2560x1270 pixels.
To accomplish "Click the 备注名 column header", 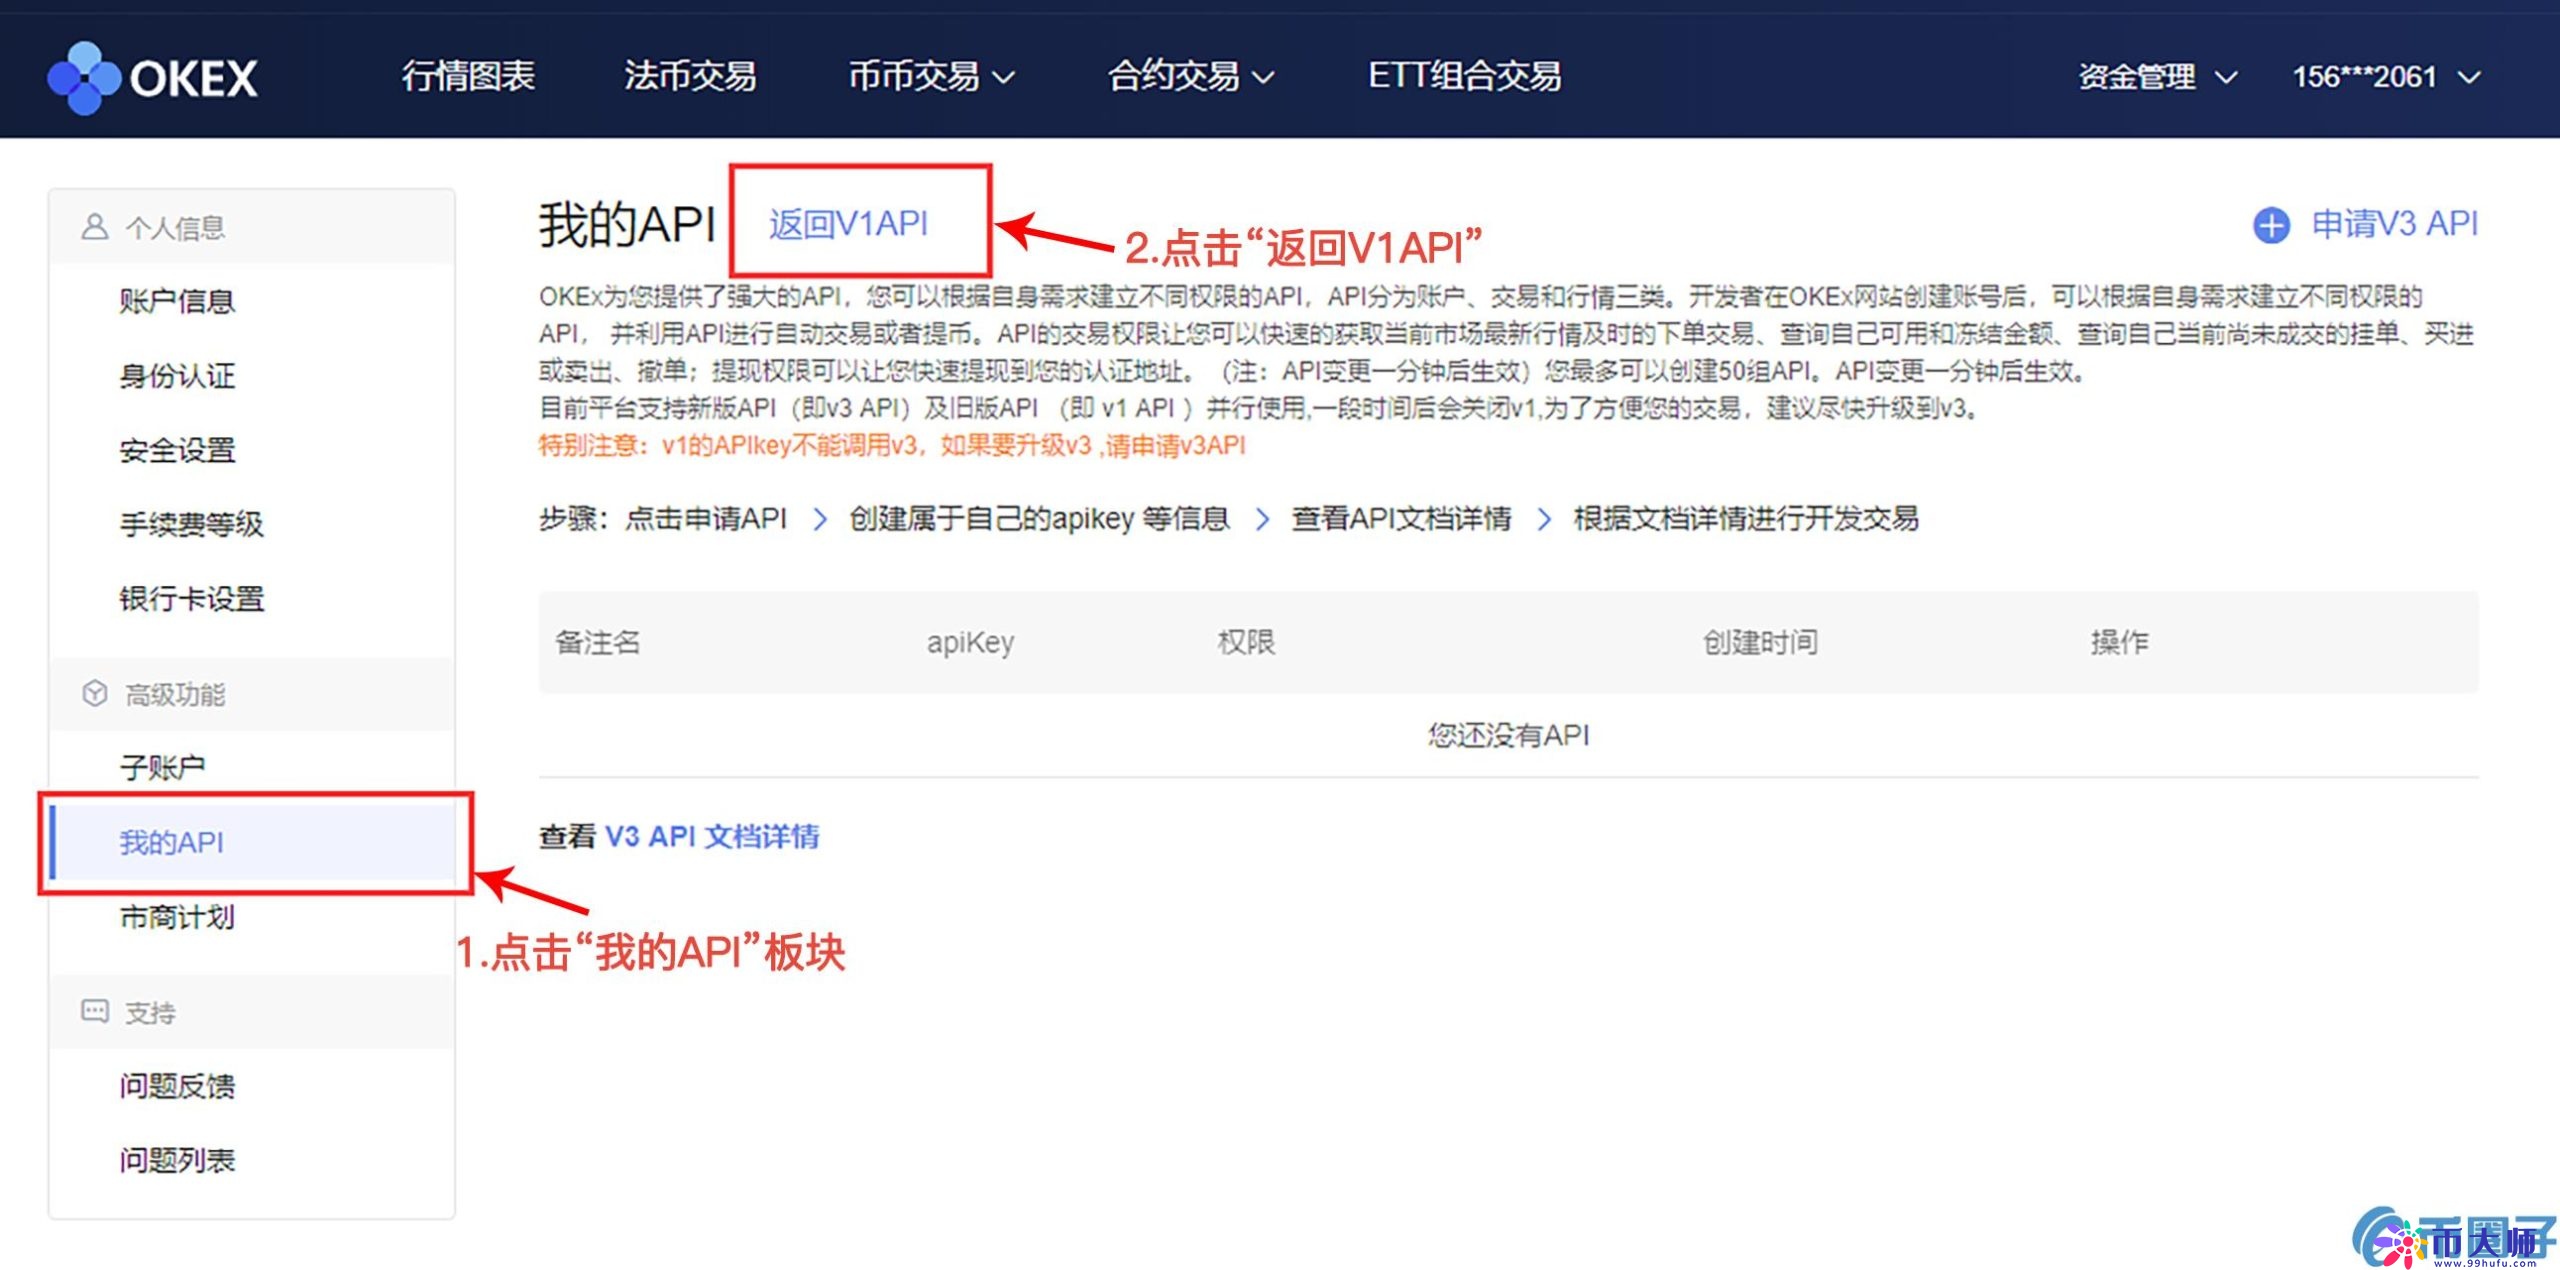I will coord(597,642).
